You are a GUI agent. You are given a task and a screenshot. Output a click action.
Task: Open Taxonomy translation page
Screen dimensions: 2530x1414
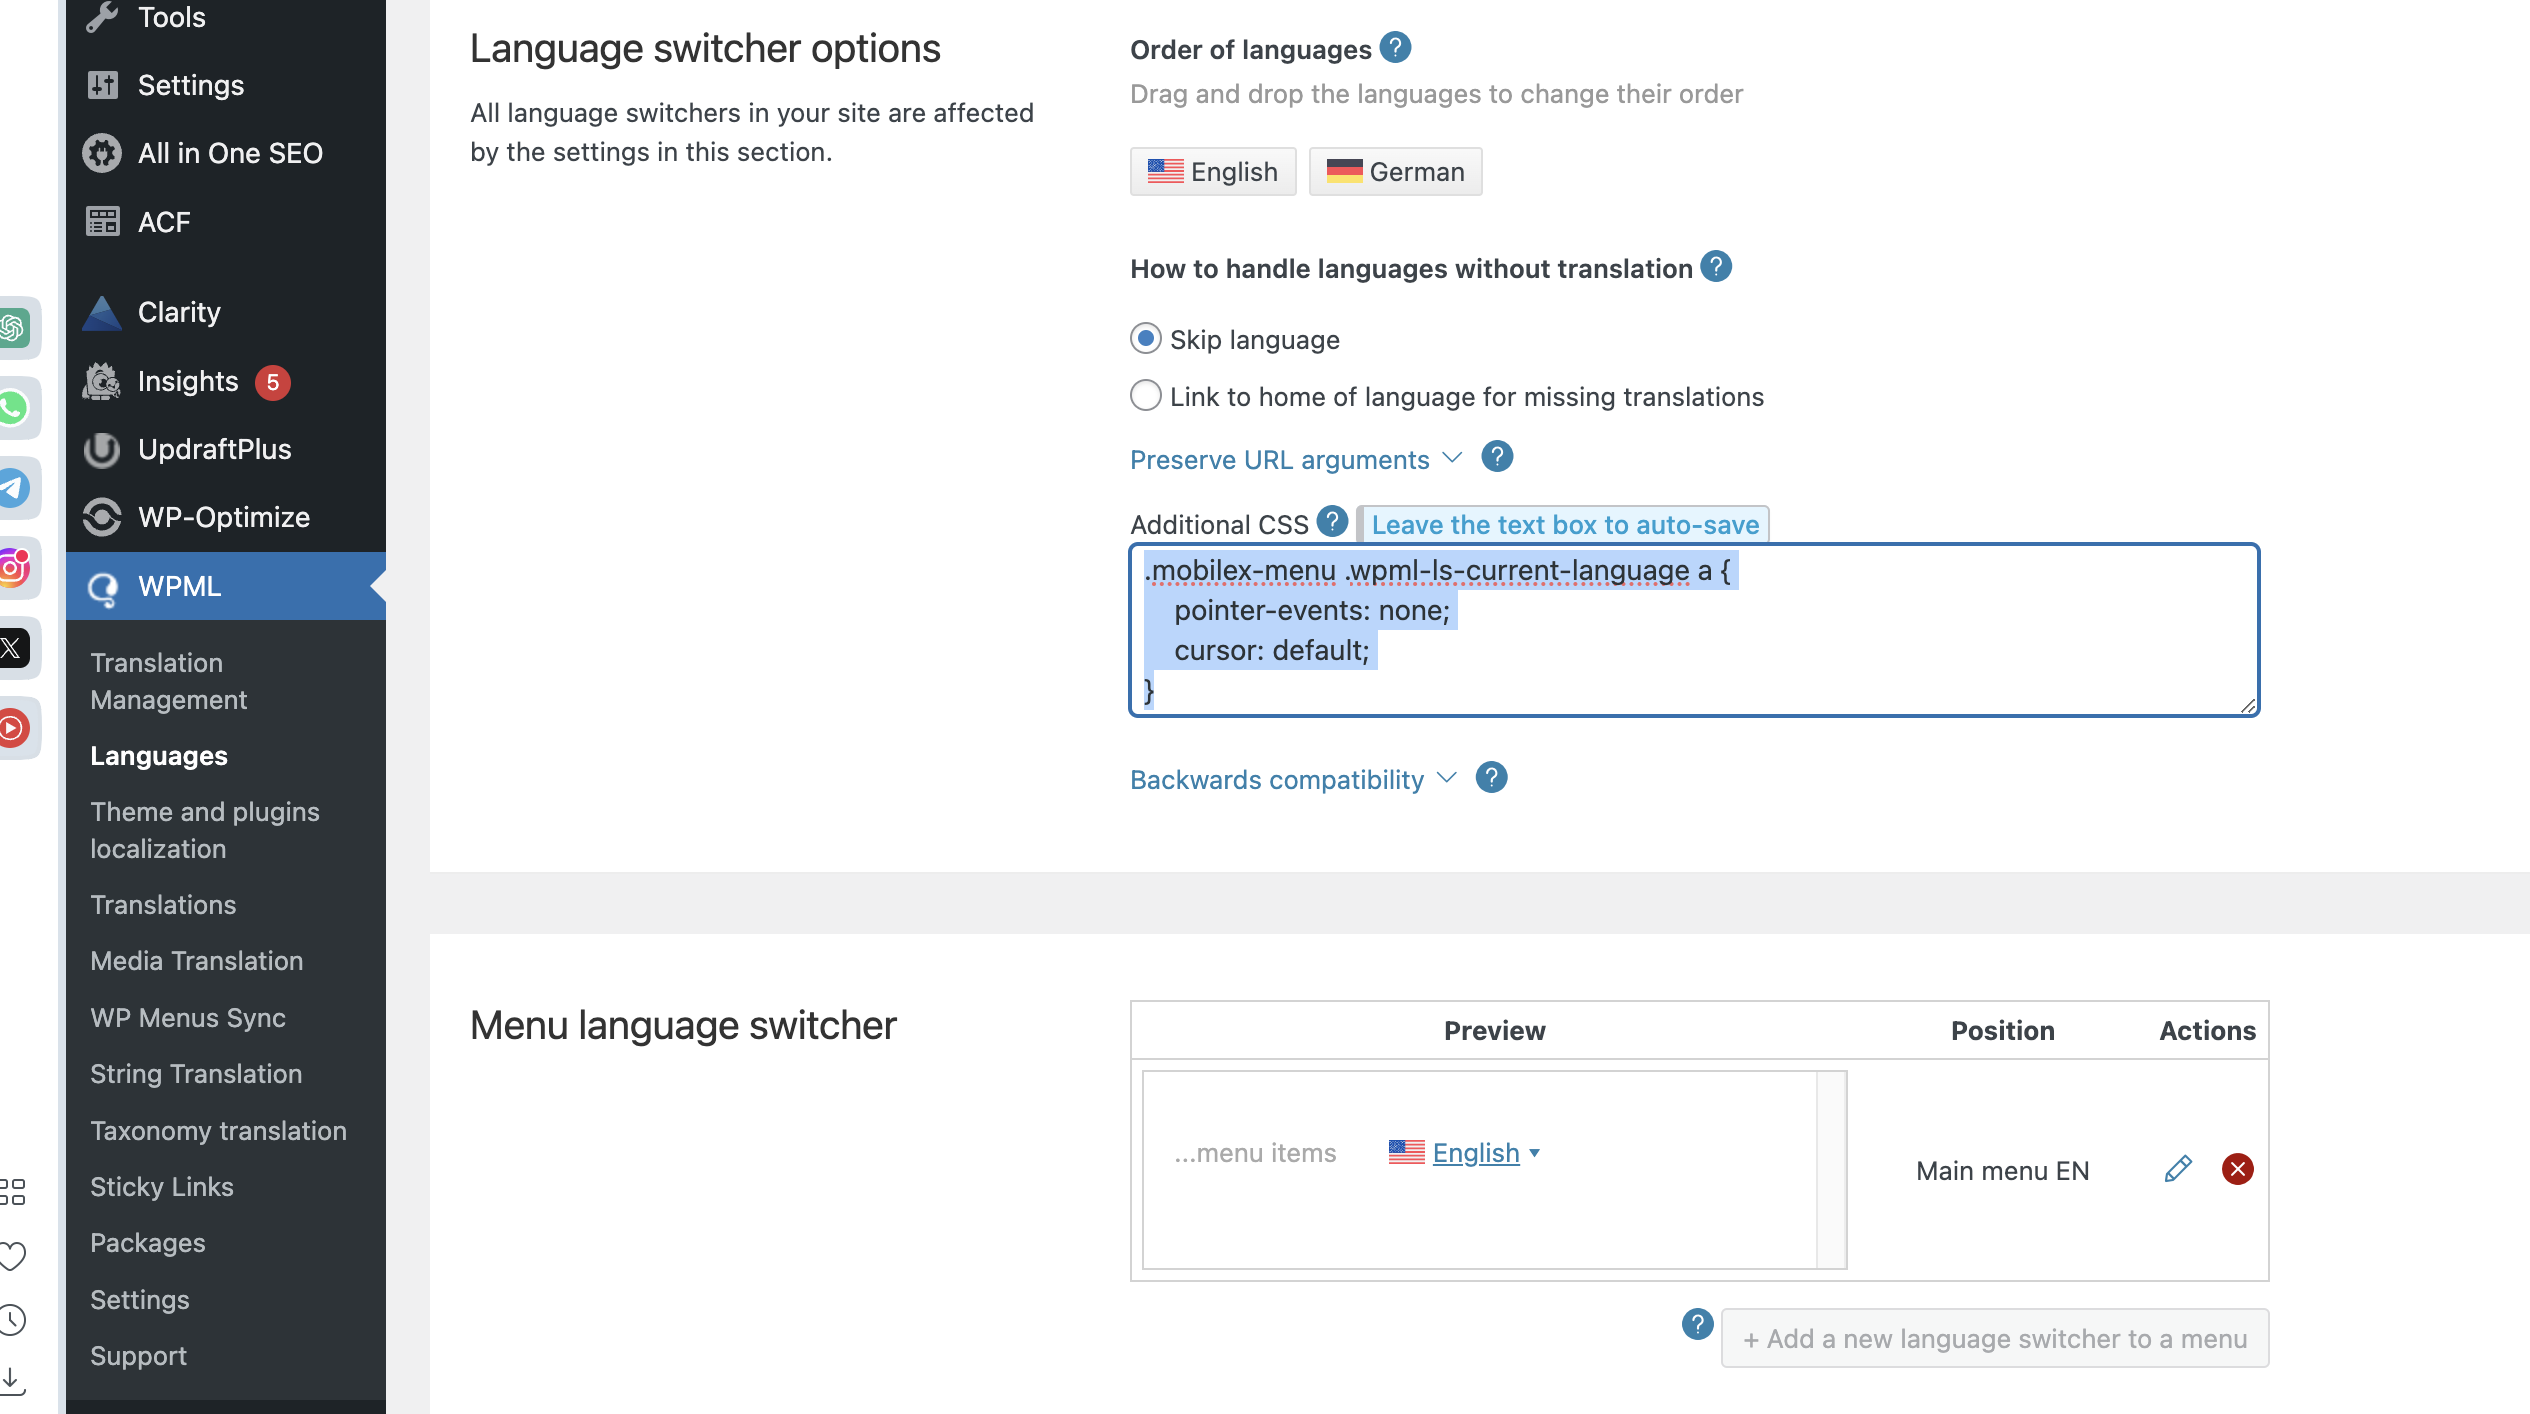point(218,1131)
